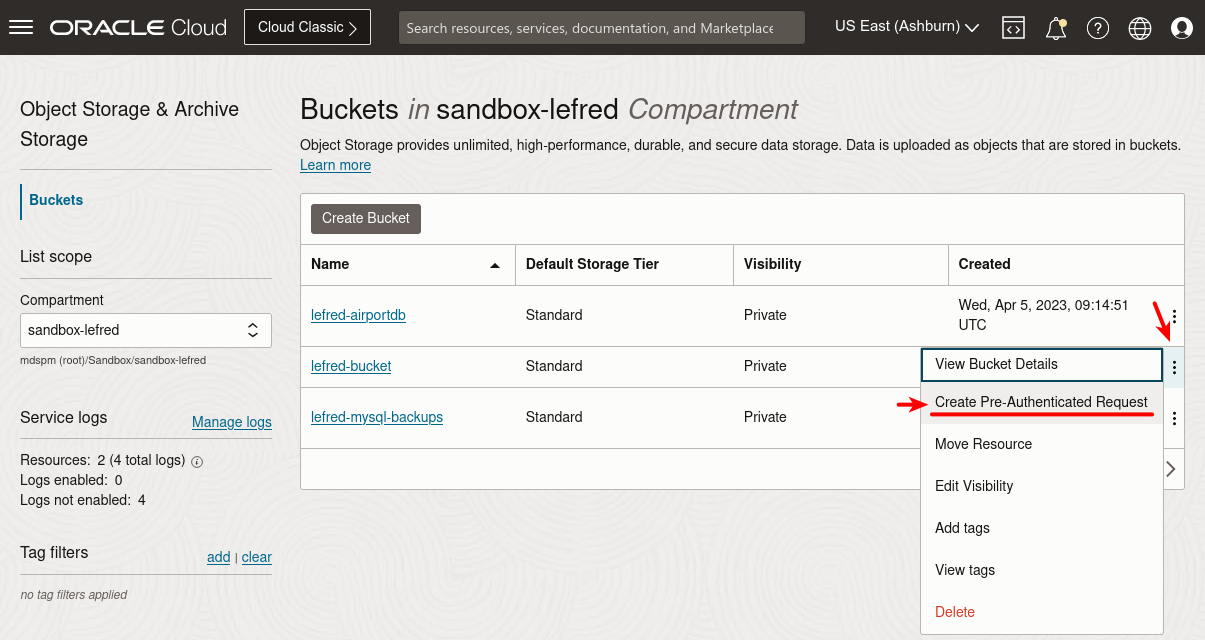Choose Delete from the bucket menu
This screenshot has width=1205, height=640.
pyautogui.click(x=954, y=612)
